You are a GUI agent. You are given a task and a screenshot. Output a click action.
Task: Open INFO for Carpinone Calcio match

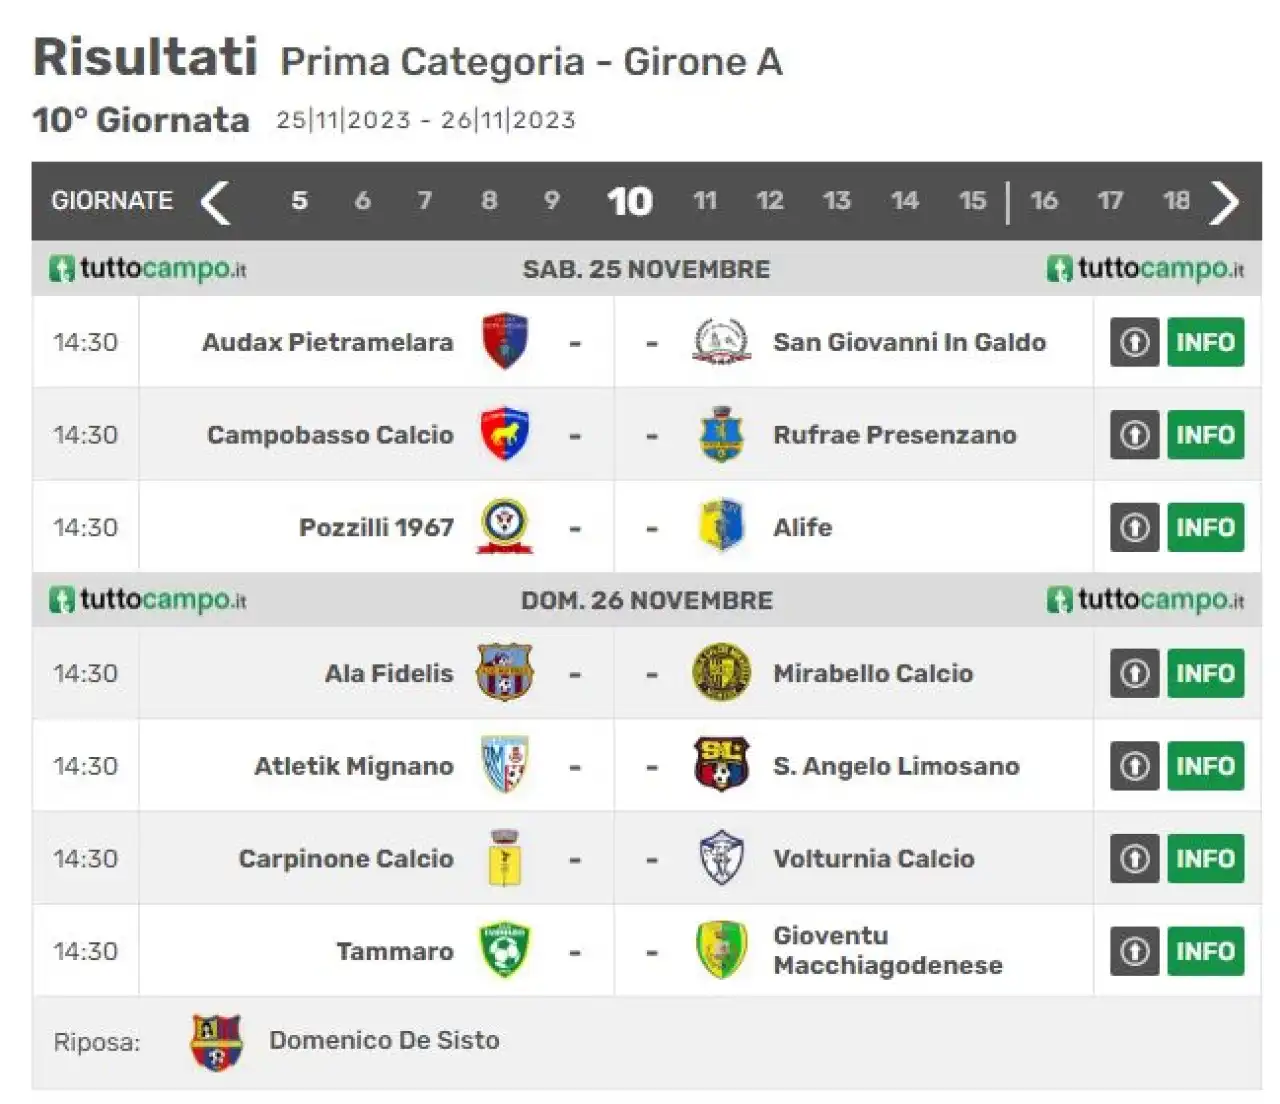[1205, 858]
